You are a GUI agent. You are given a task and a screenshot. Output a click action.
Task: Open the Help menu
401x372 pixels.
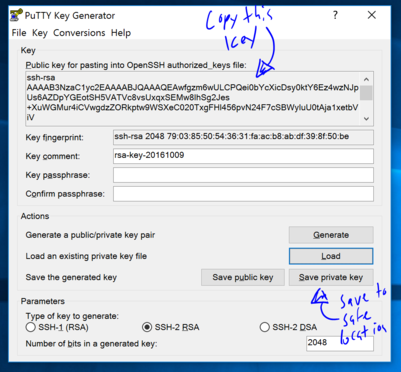[x=121, y=33]
